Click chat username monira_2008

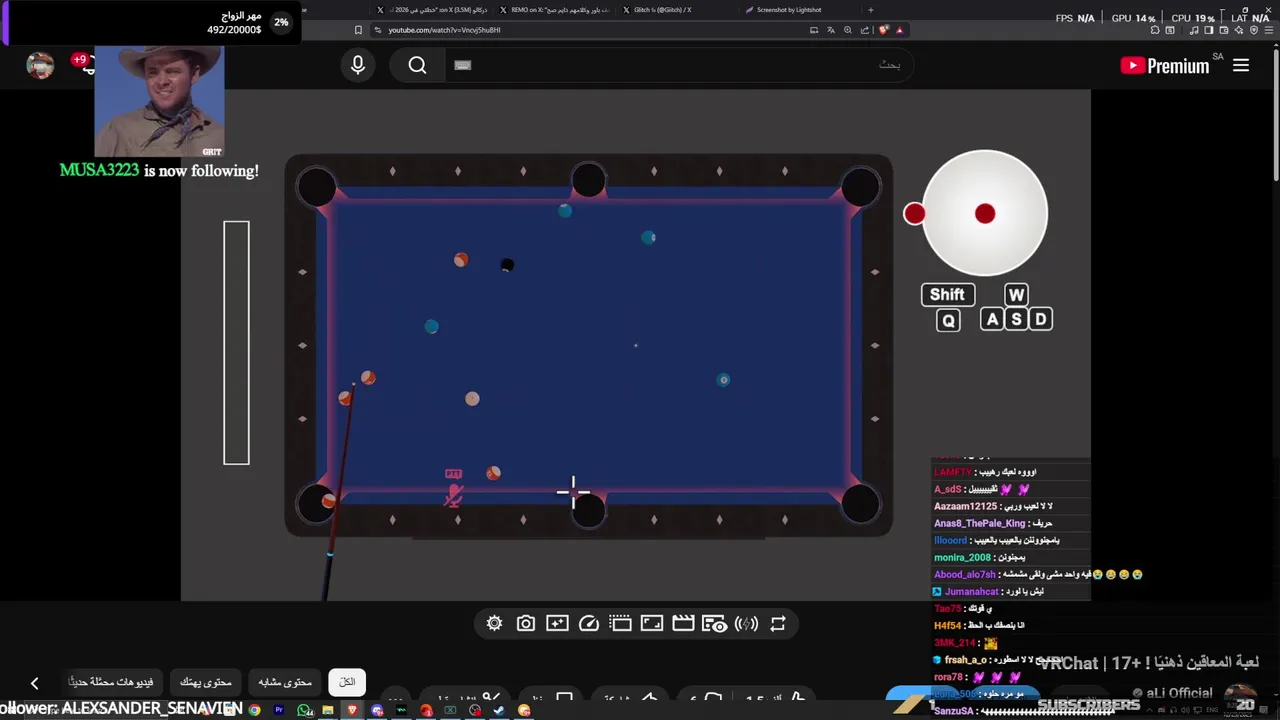point(962,557)
